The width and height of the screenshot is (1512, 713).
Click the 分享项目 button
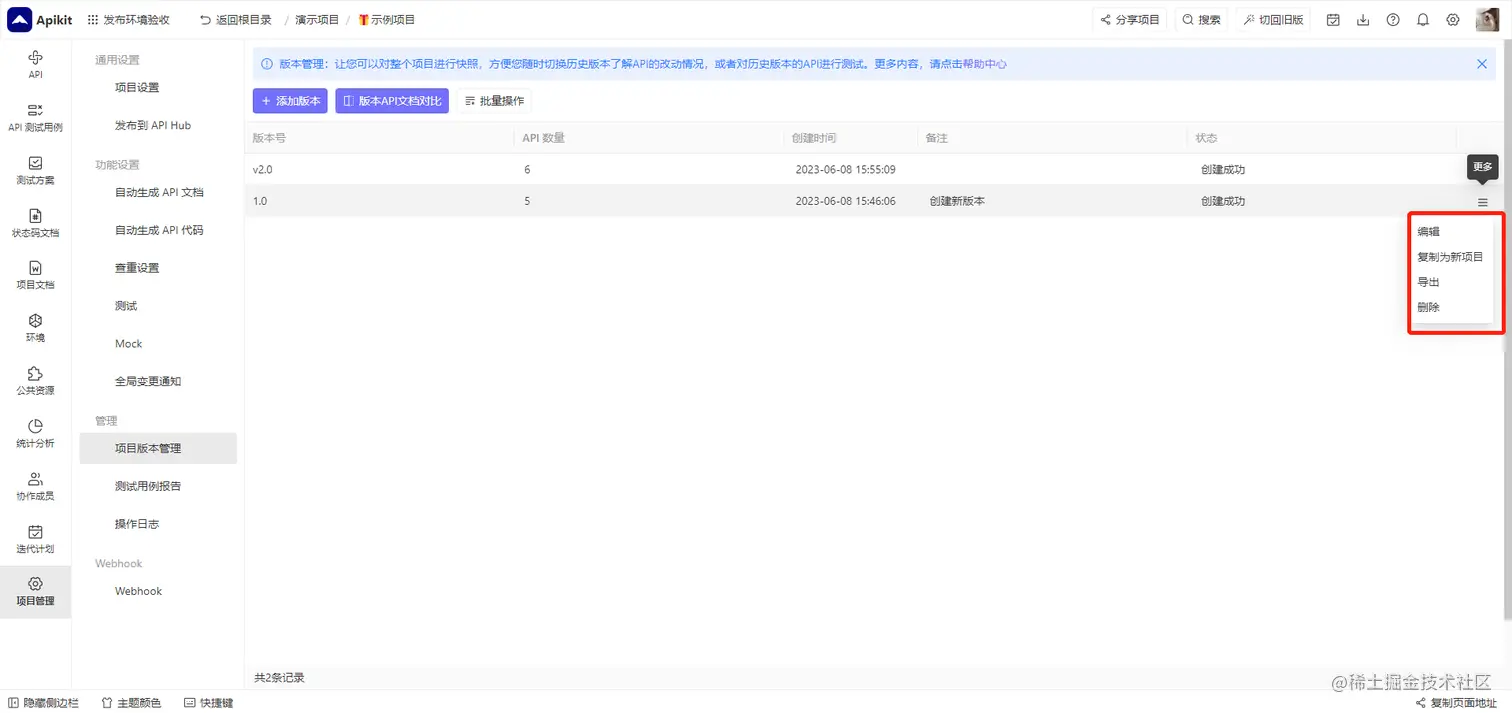click(1130, 20)
